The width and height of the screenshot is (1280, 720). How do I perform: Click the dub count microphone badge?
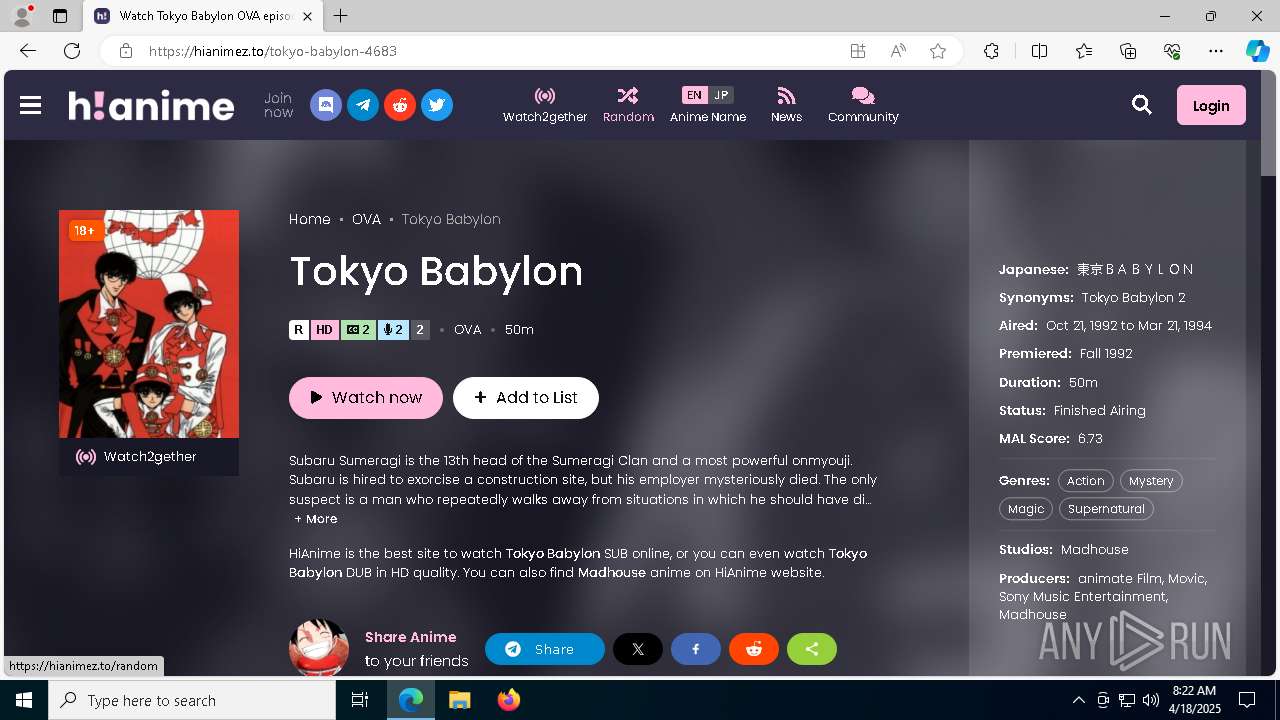tap(394, 330)
